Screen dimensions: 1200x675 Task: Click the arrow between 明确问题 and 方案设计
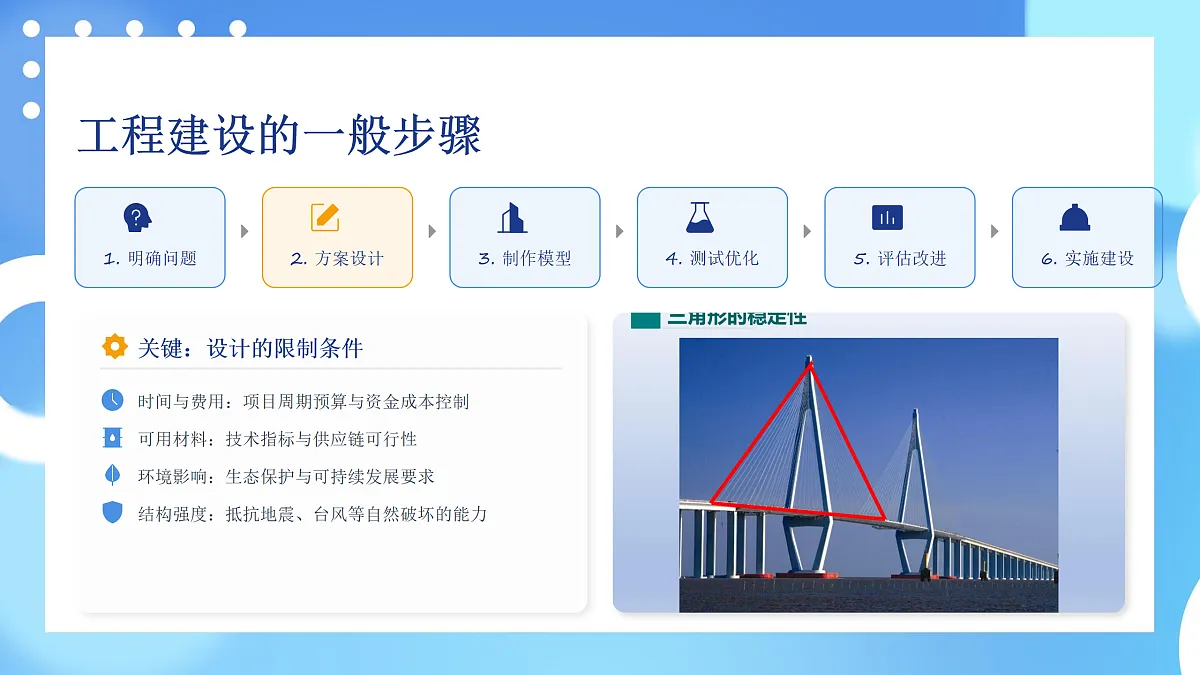[244, 231]
